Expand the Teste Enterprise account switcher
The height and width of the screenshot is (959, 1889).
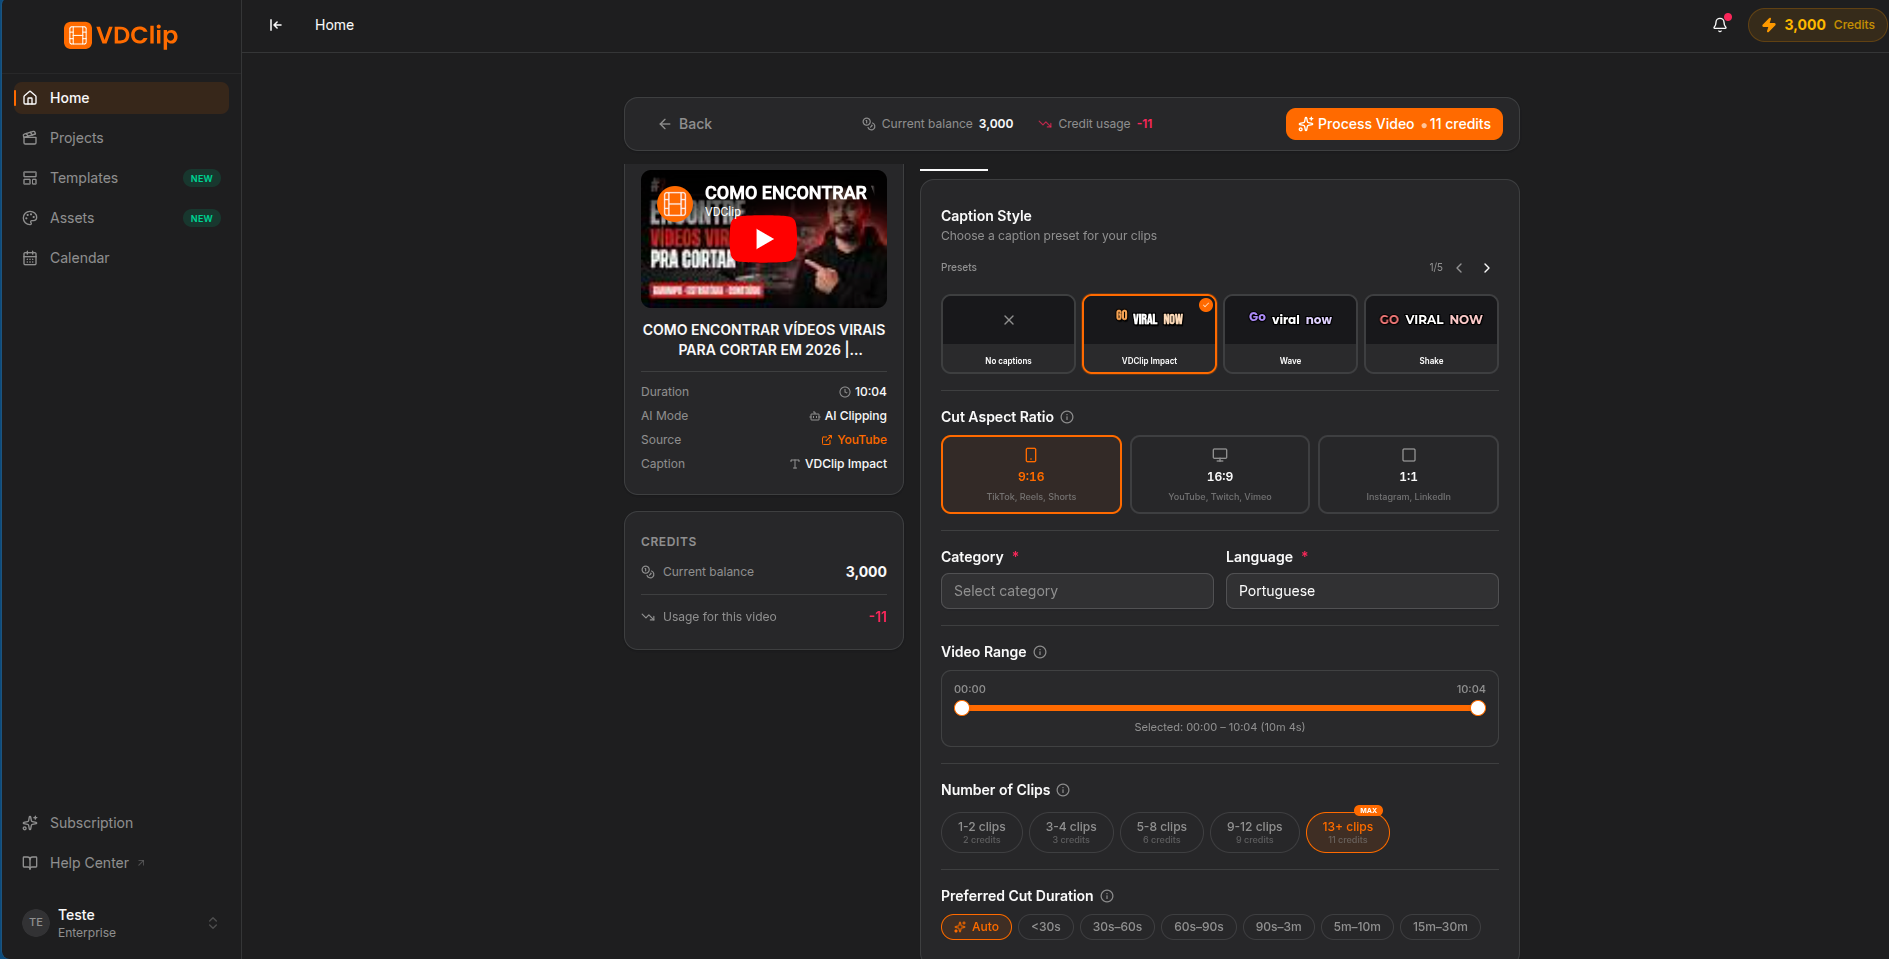(x=121, y=923)
